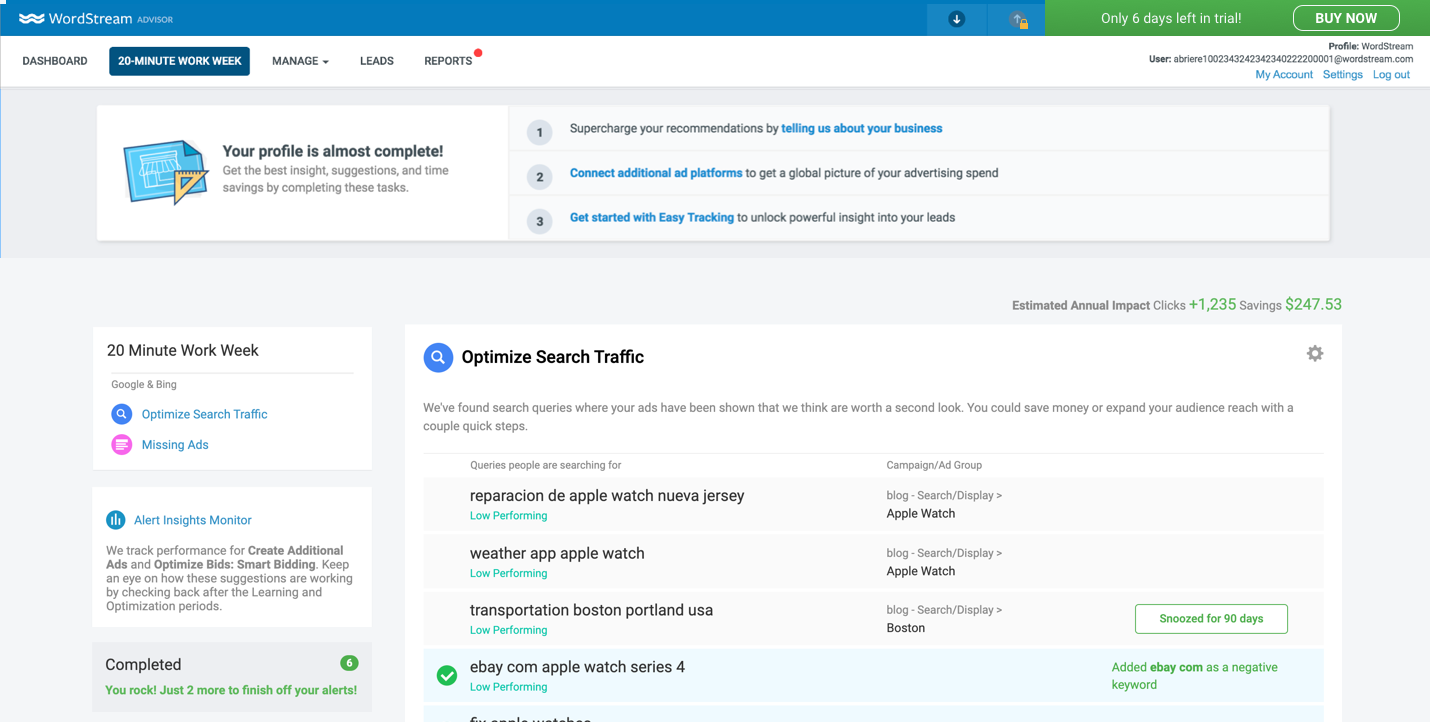This screenshot has width=1430, height=722.
Task: Click sidebar magnifier icon for Optimize Search Traffic
Action: (121, 414)
